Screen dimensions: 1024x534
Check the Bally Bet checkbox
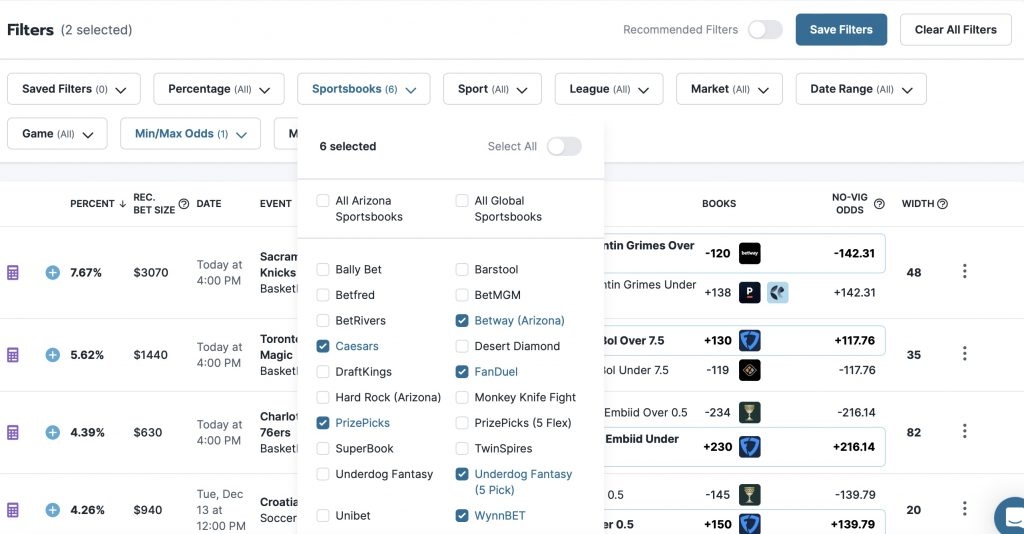coord(323,269)
